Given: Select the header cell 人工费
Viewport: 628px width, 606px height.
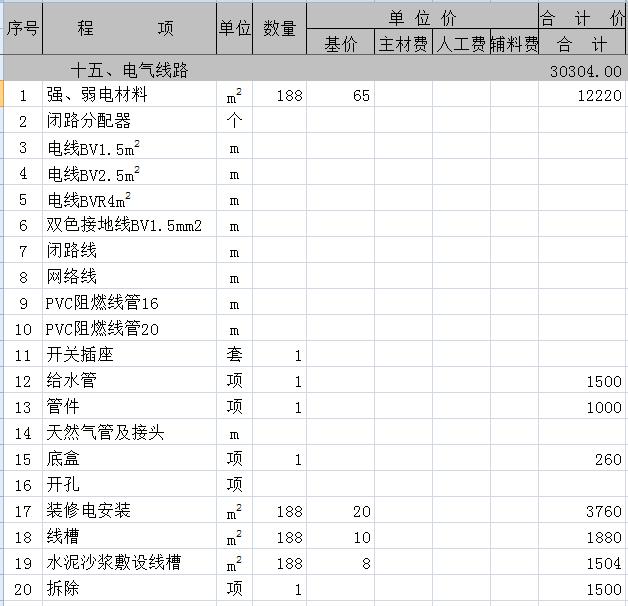Looking at the screenshot, I should [461, 42].
